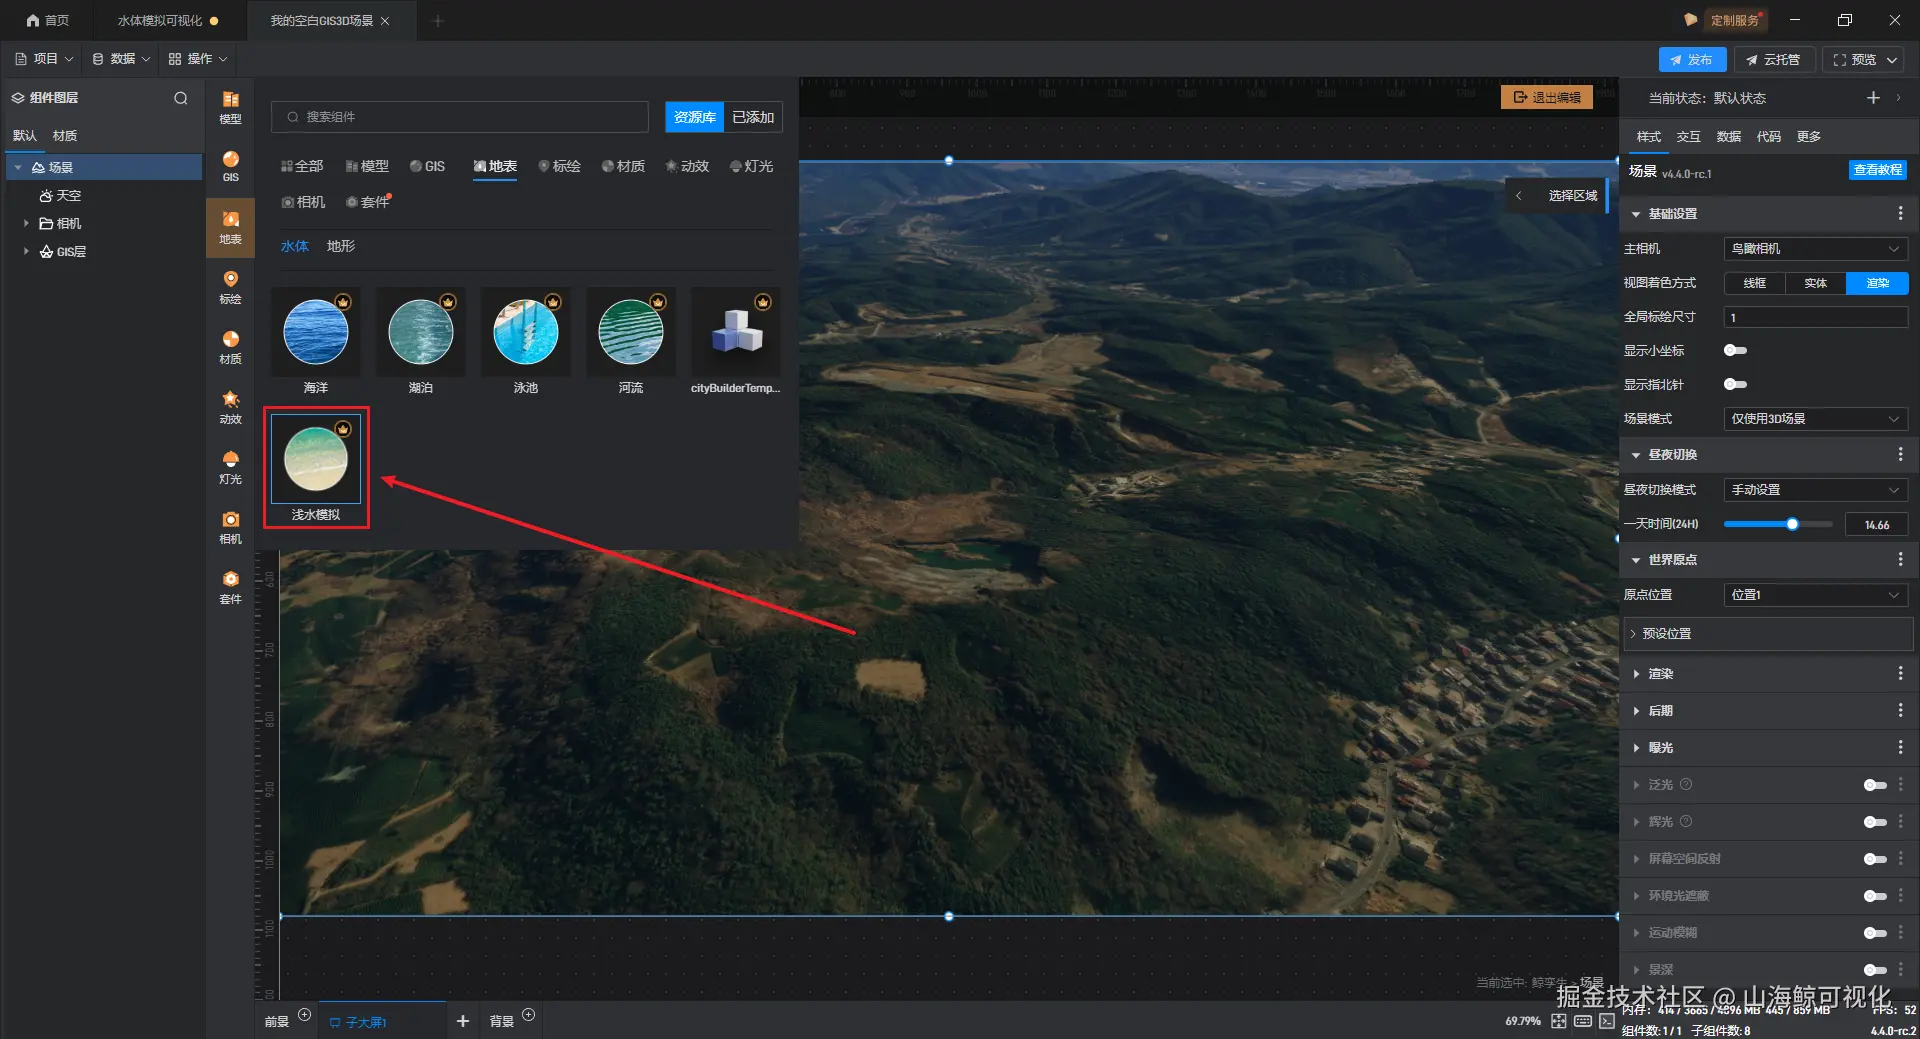Add the 海洋 water component
This screenshot has height=1039, width=1920.
click(x=316, y=341)
